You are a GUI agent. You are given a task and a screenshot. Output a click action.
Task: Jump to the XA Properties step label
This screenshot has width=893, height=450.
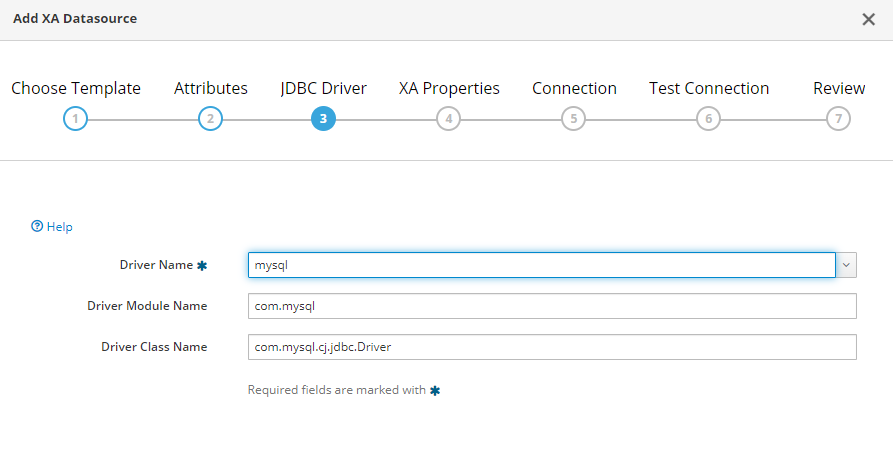[449, 88]
